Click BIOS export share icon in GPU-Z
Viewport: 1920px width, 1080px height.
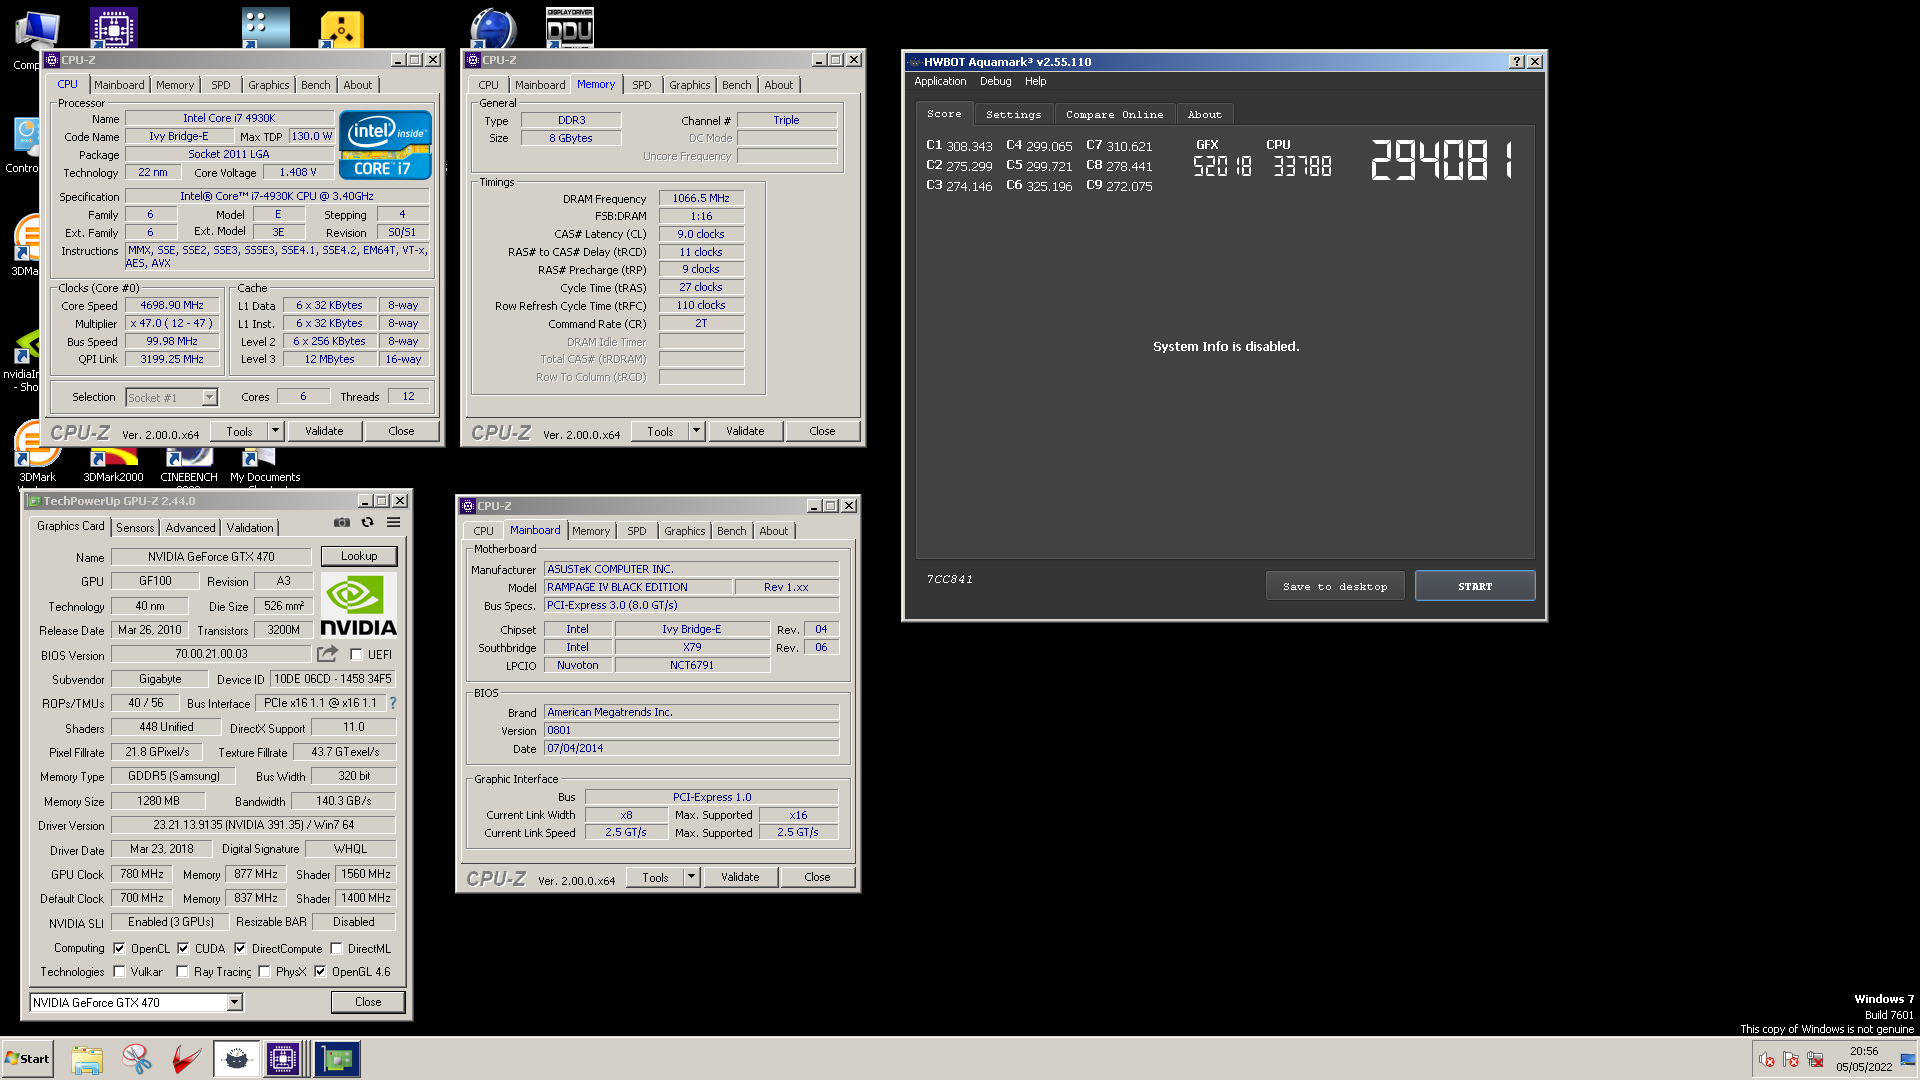(x=327, y=654)
